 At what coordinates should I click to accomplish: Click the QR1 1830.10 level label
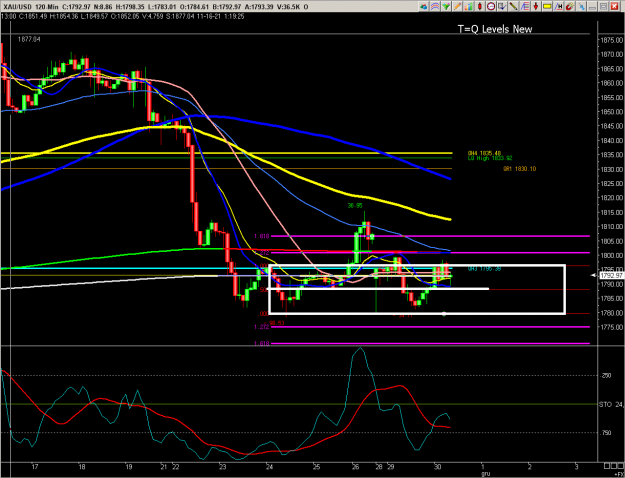(519, 169)
